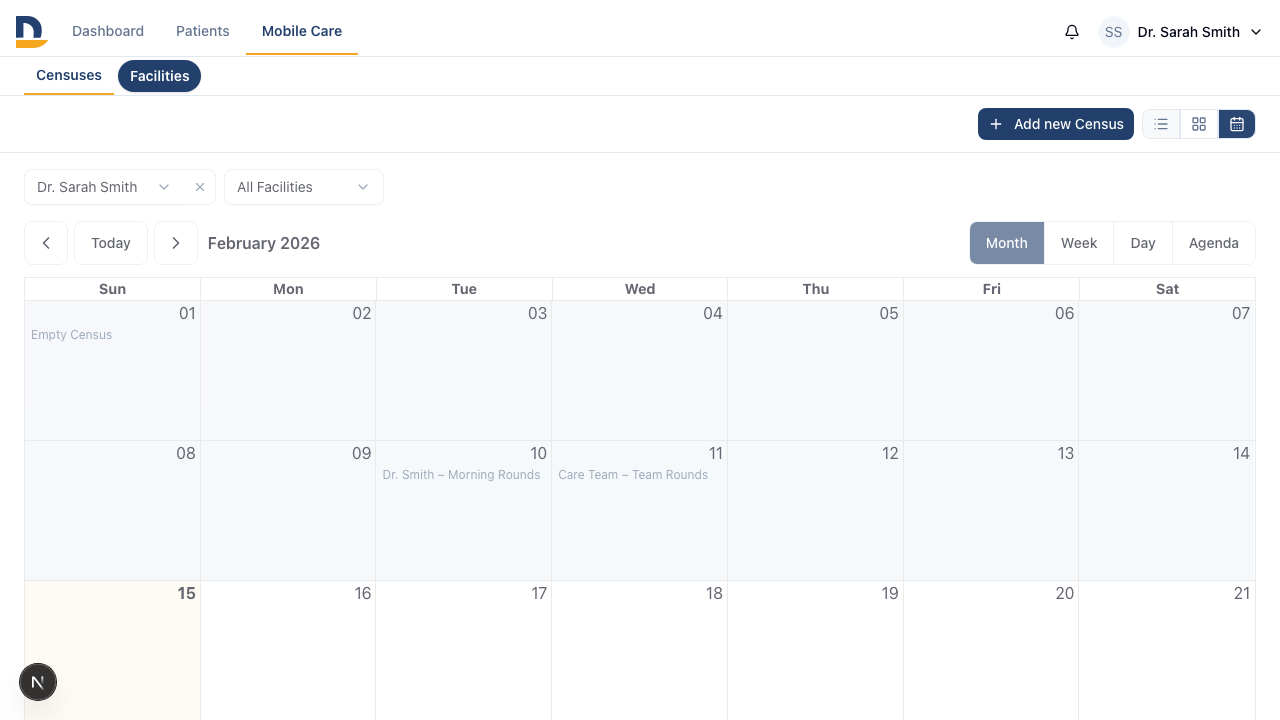Open Dr. Smith – Morning Rounds event
1280x720 pixels.
coord(462,475)
